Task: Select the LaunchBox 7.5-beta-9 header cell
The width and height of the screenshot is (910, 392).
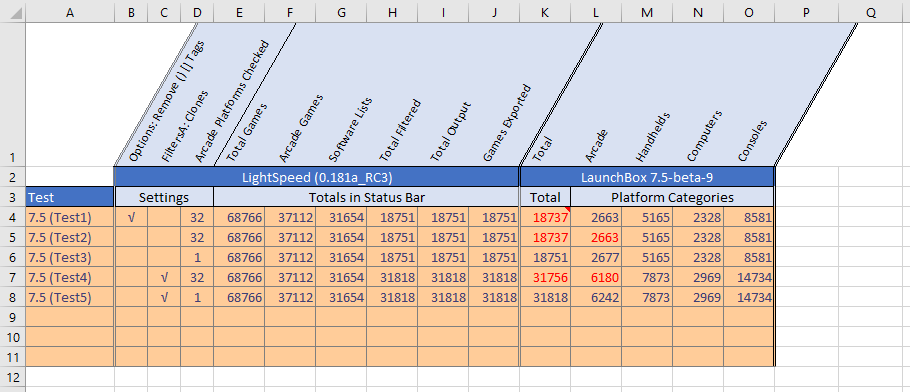Action: coord(647,177)
